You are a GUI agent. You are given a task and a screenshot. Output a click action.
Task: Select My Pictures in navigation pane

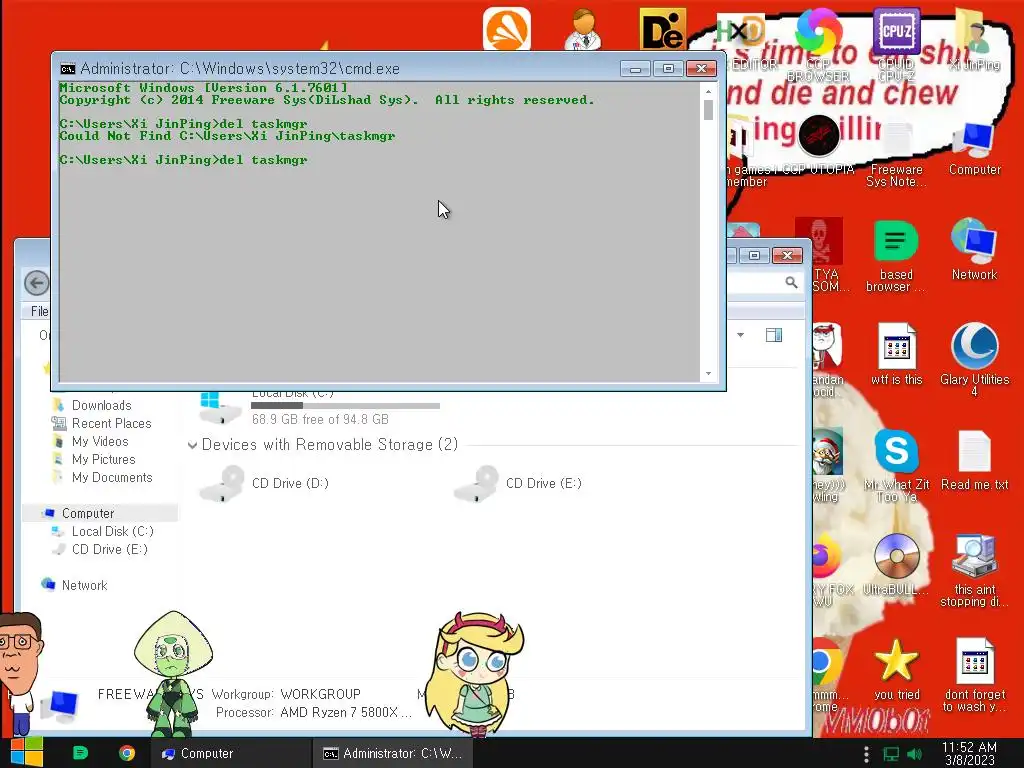103,459
